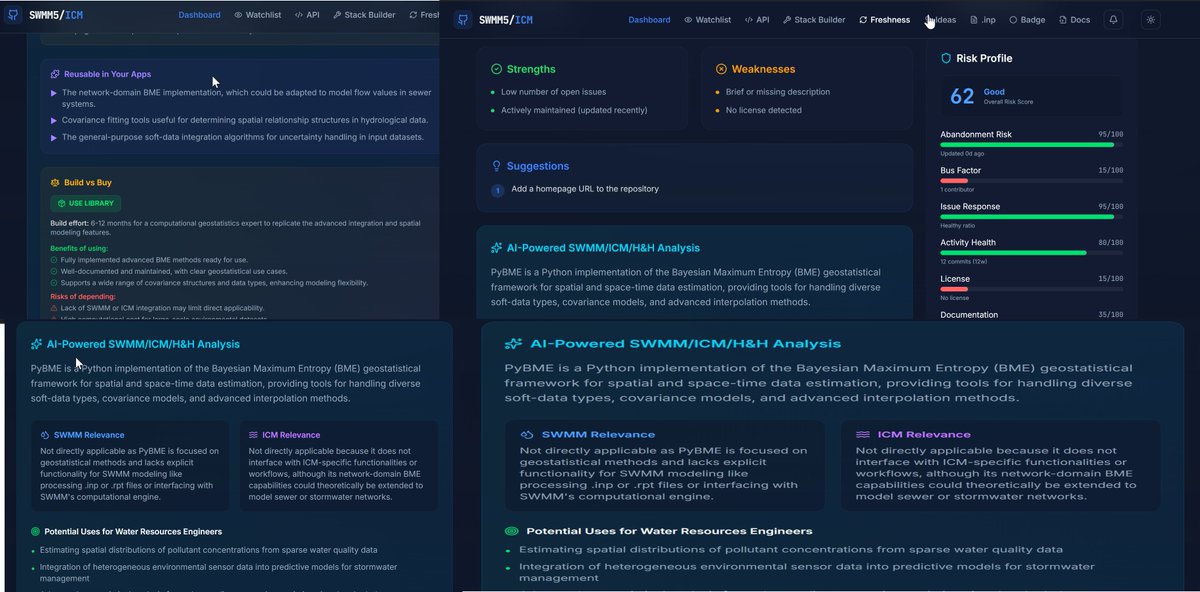1200x592 pixels.
Task: Open the Badge nav item
Action: click(x=1027, y=19)
